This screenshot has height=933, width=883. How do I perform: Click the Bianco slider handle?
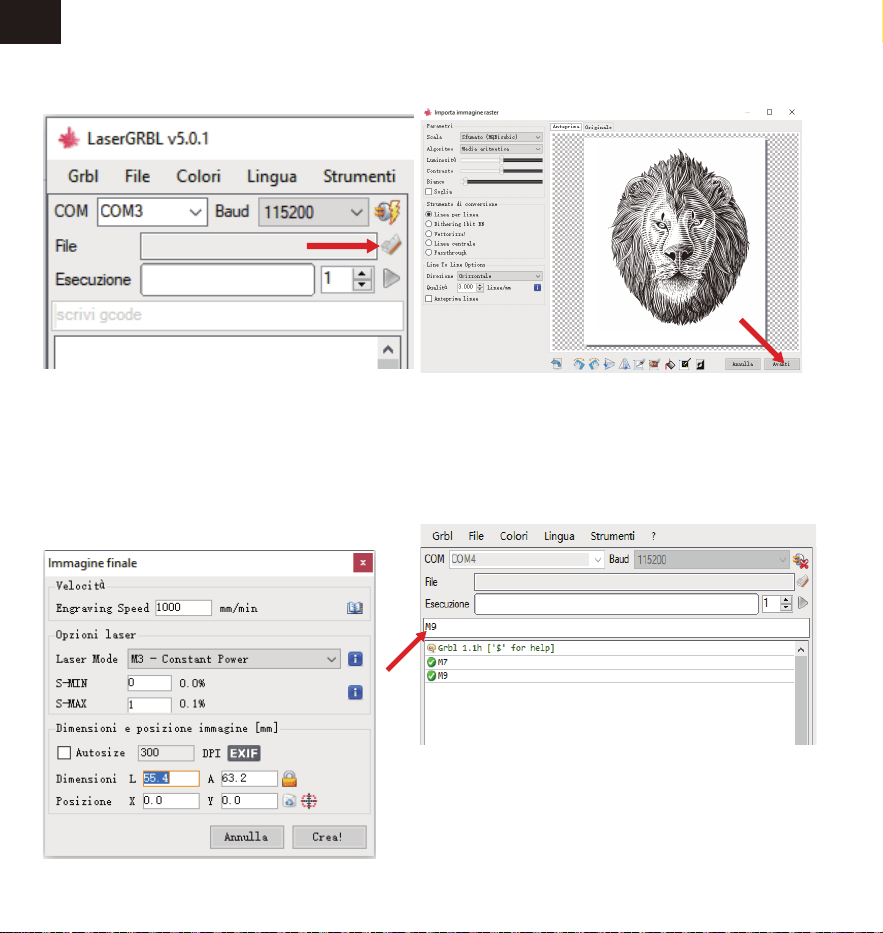pyautogui.click(x=465, y=181)
